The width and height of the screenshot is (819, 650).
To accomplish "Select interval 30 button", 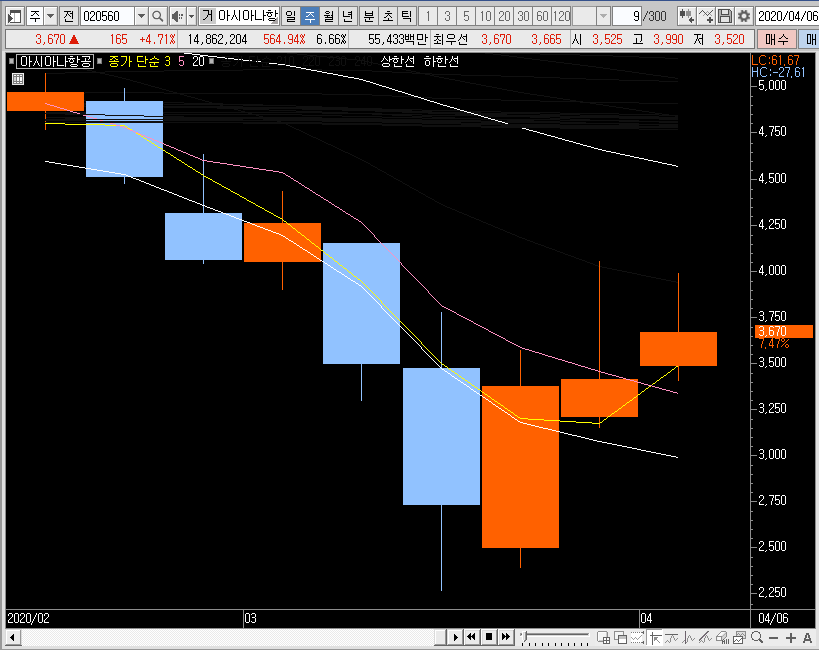I will pyautogui.click(x=523, y=17).
